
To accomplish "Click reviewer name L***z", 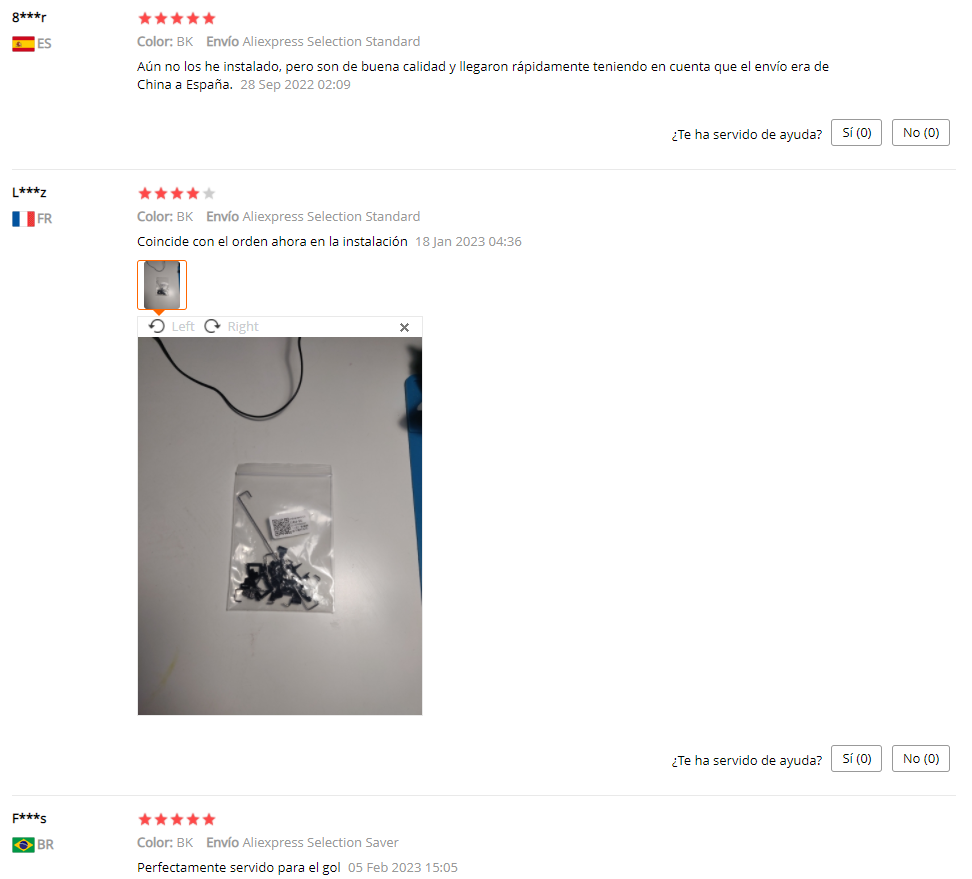I will pyautogui.click(x=29, y=192).
